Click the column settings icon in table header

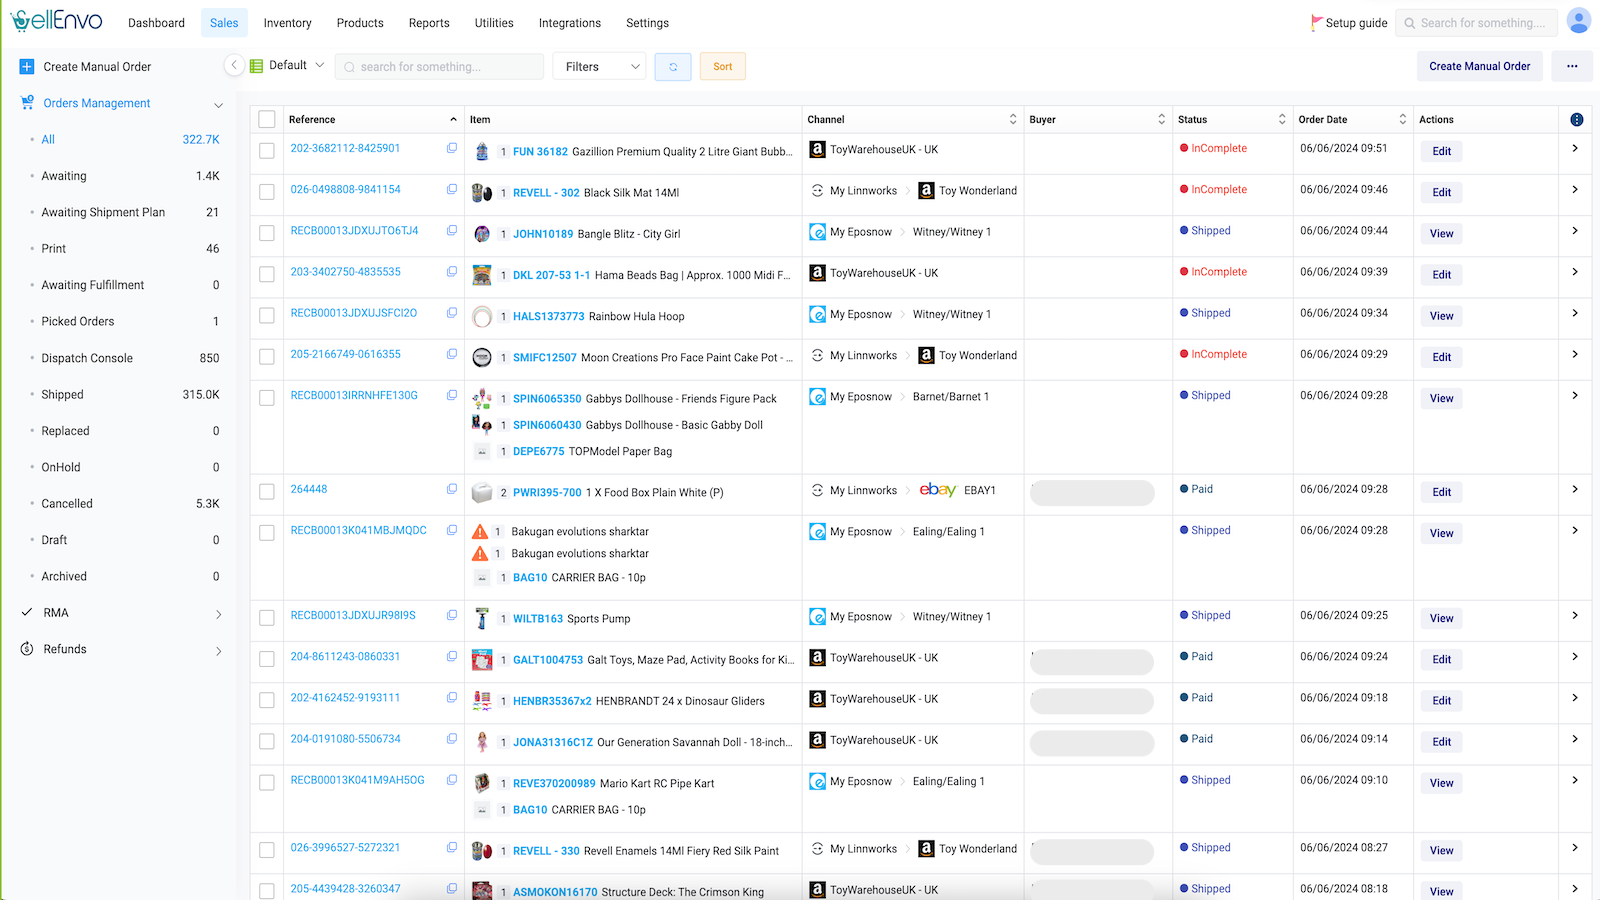pyautogui.click(x=1577, y=120)
